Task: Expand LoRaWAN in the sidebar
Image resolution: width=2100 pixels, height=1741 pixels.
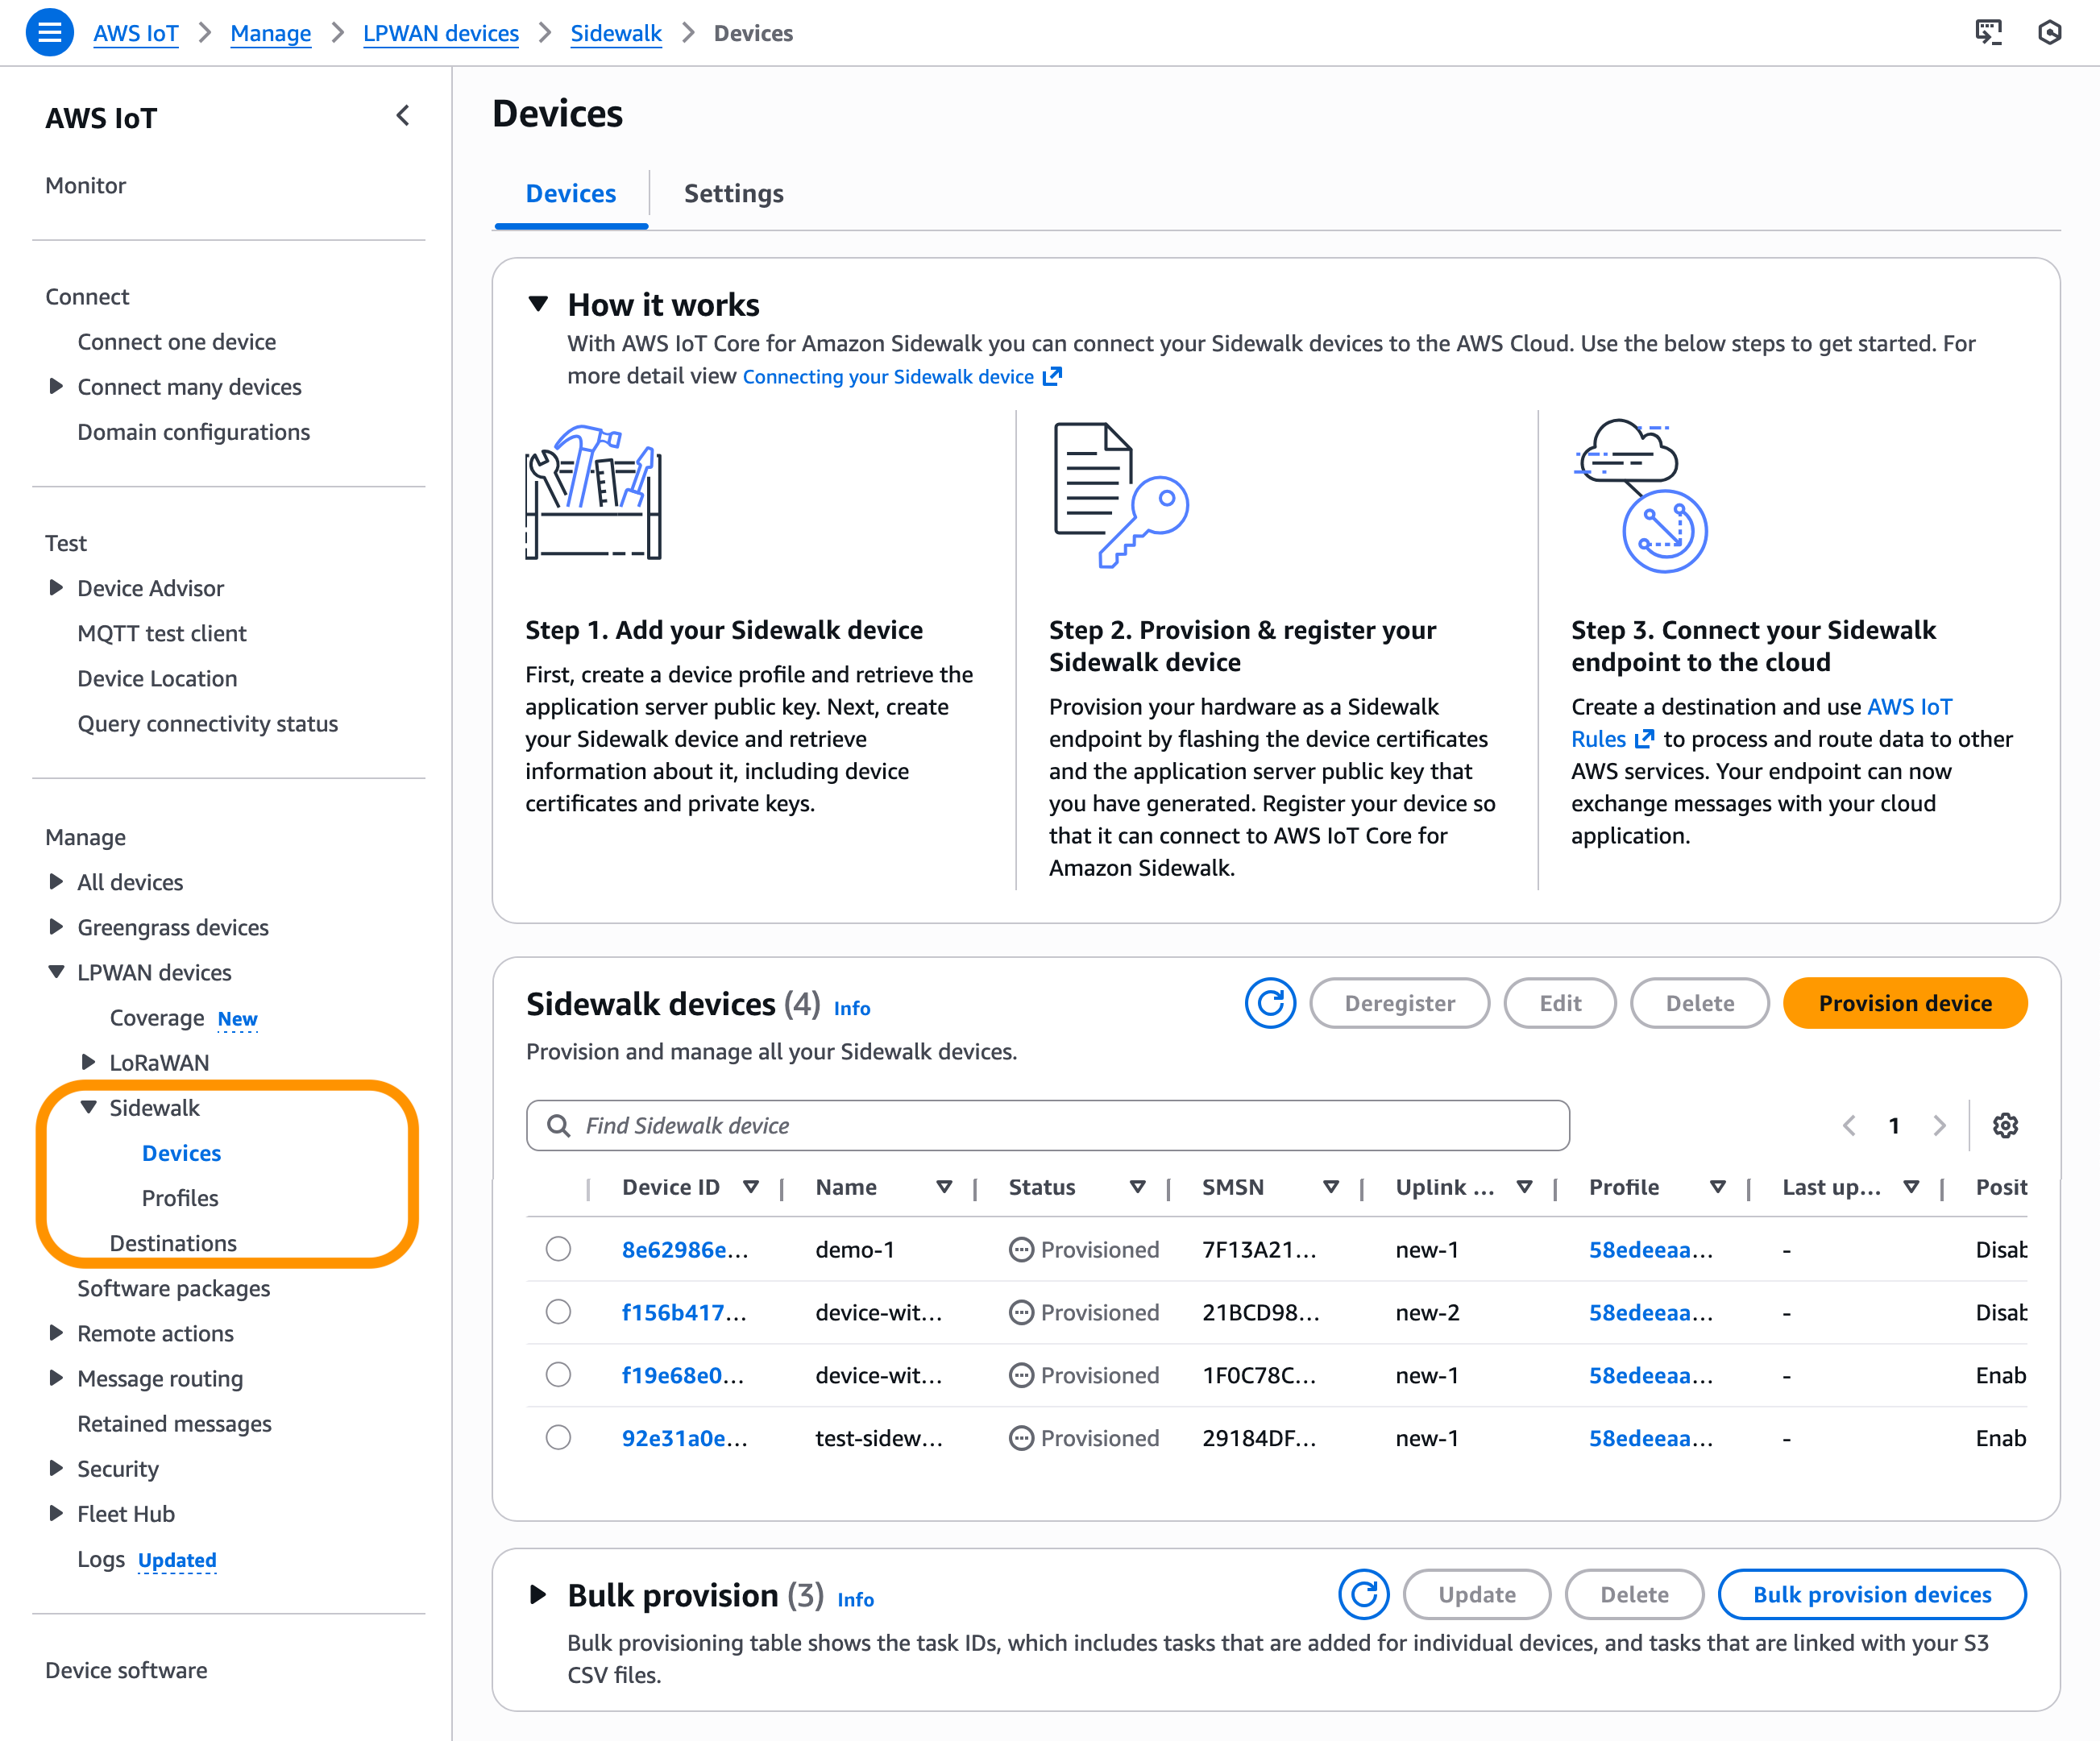Action: click(x=88, y=1062)
